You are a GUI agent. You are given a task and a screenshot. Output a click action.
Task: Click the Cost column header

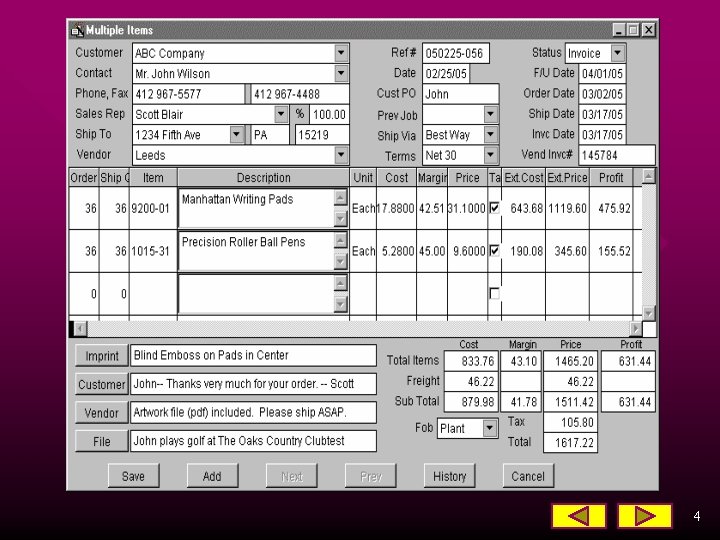click(396, 178)
